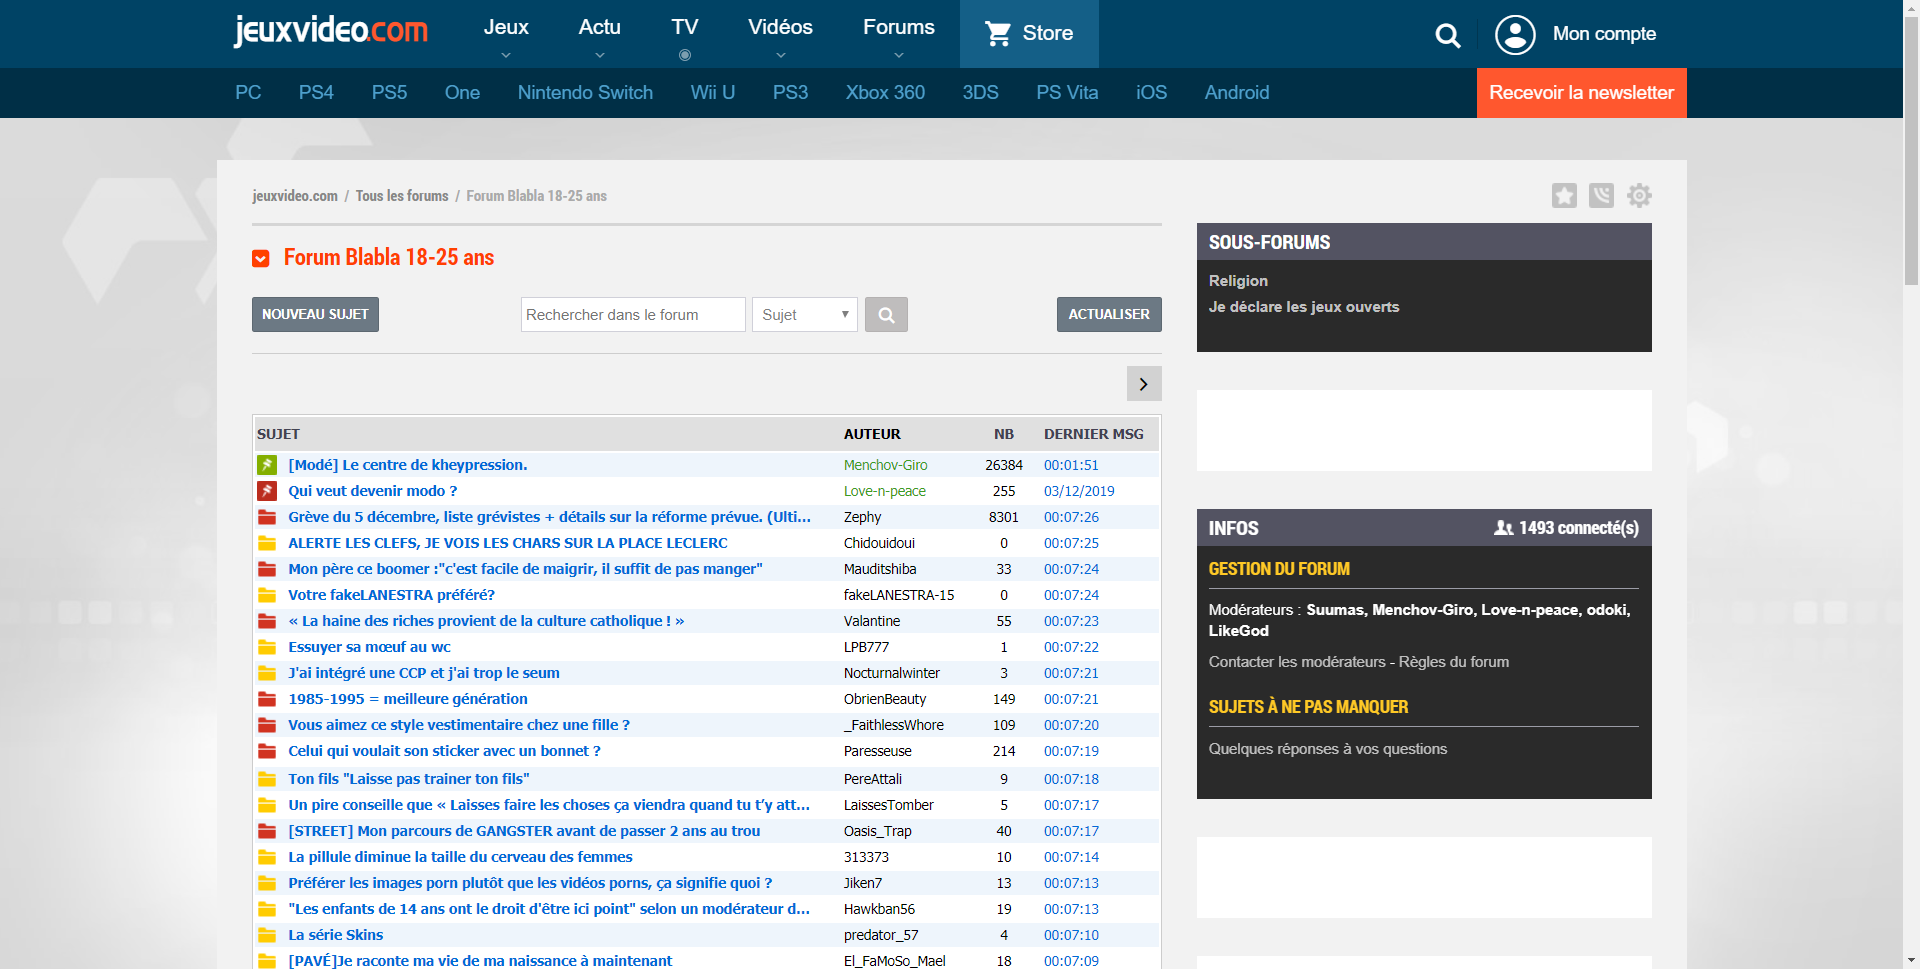Click folder icon of Mon père ce boomer

coord(267,569)
